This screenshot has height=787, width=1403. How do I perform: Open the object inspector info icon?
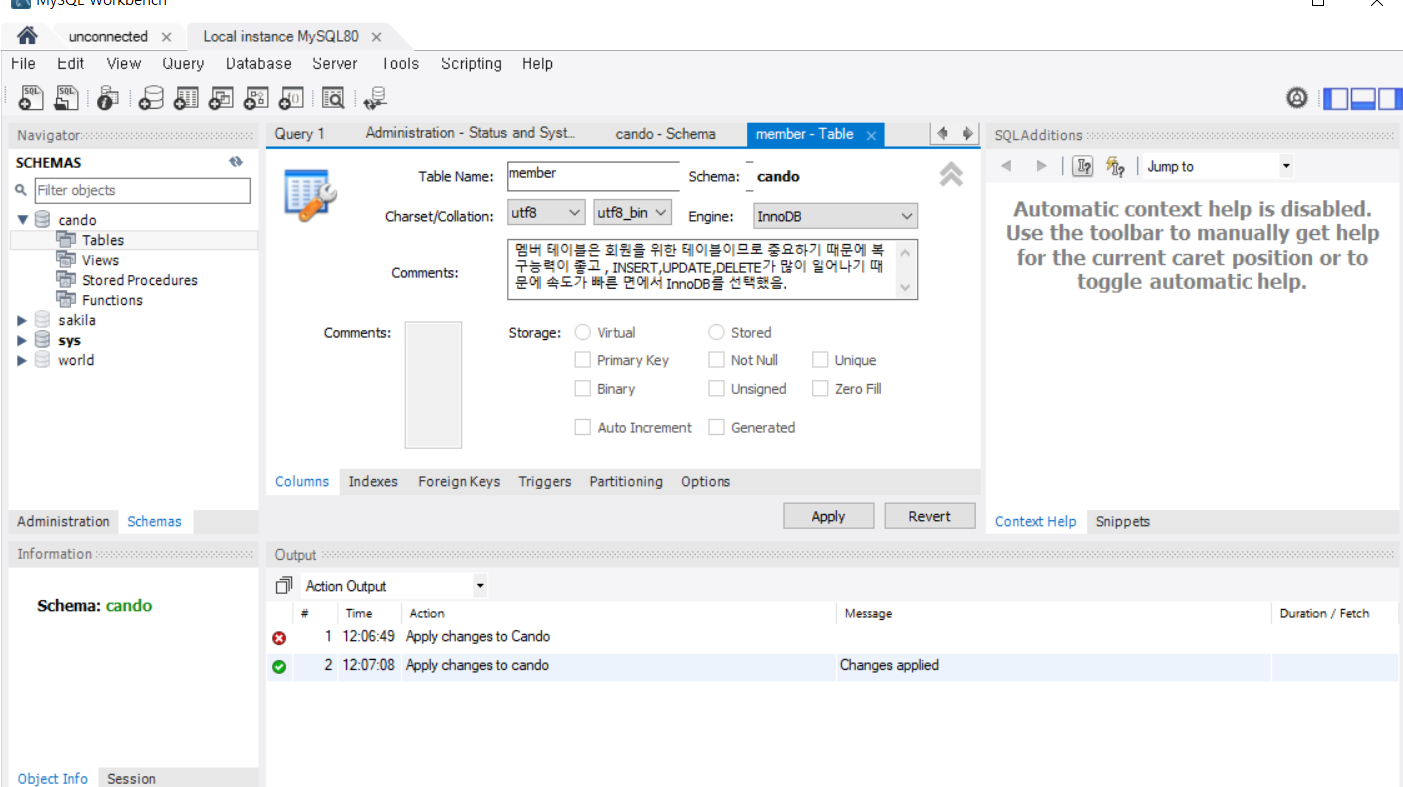pos(108,98)
